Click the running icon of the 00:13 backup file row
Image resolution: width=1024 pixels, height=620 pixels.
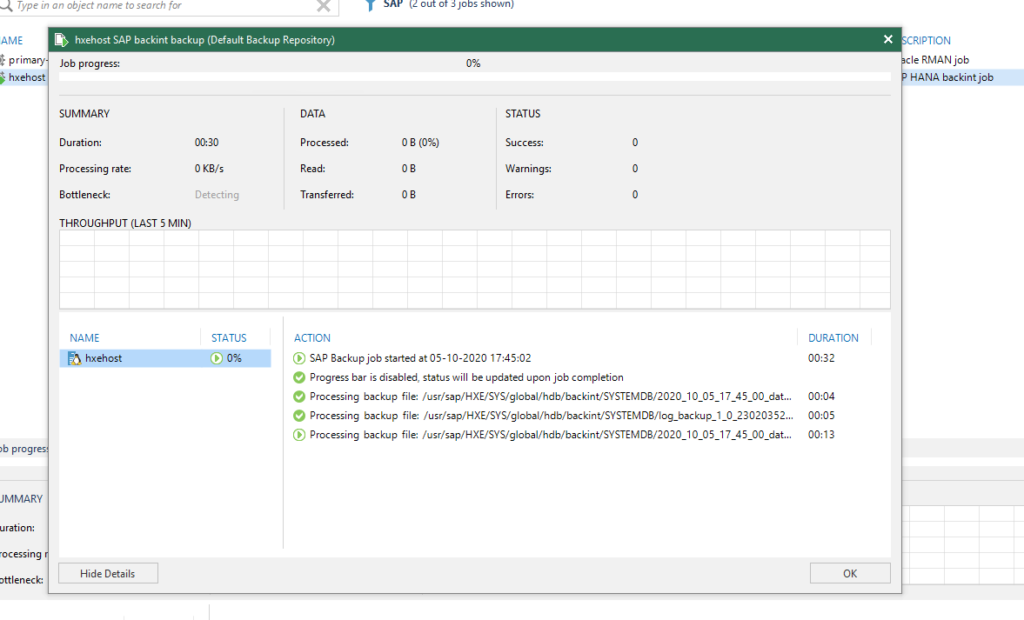pyautogui.click(x=299, y=434)
